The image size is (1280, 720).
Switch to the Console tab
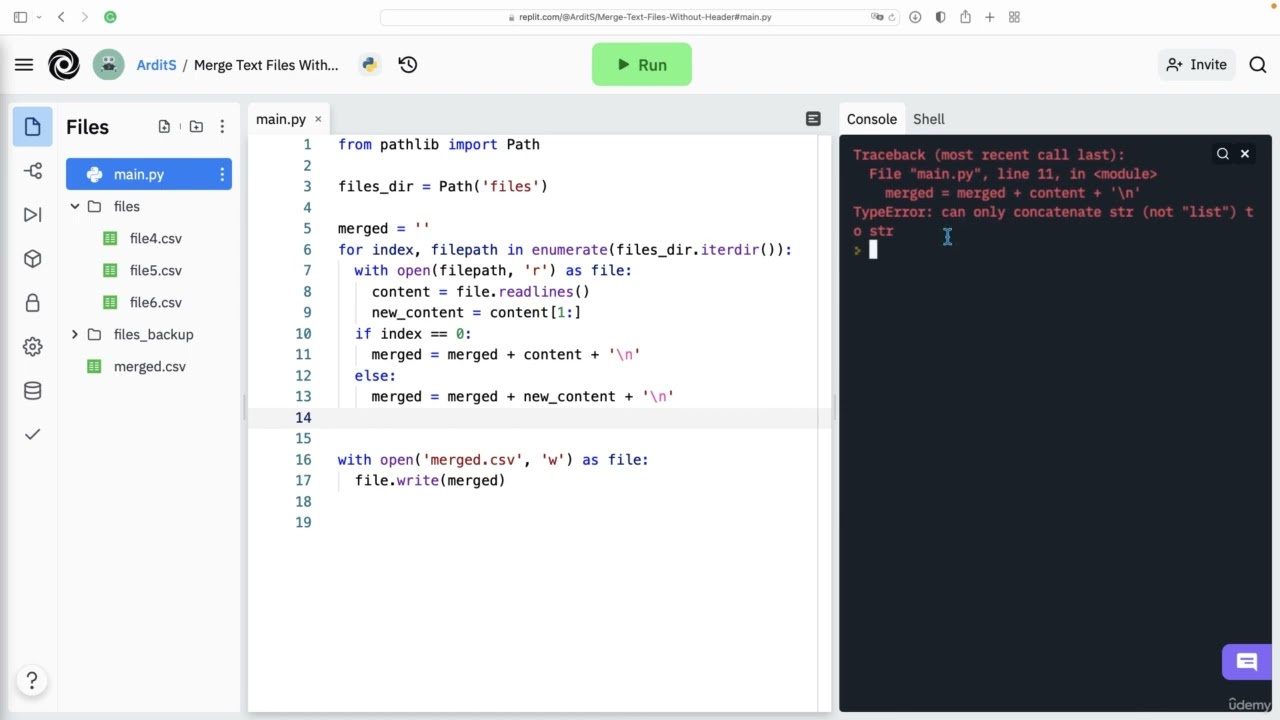pyautogui.click(x=872, y=119)
